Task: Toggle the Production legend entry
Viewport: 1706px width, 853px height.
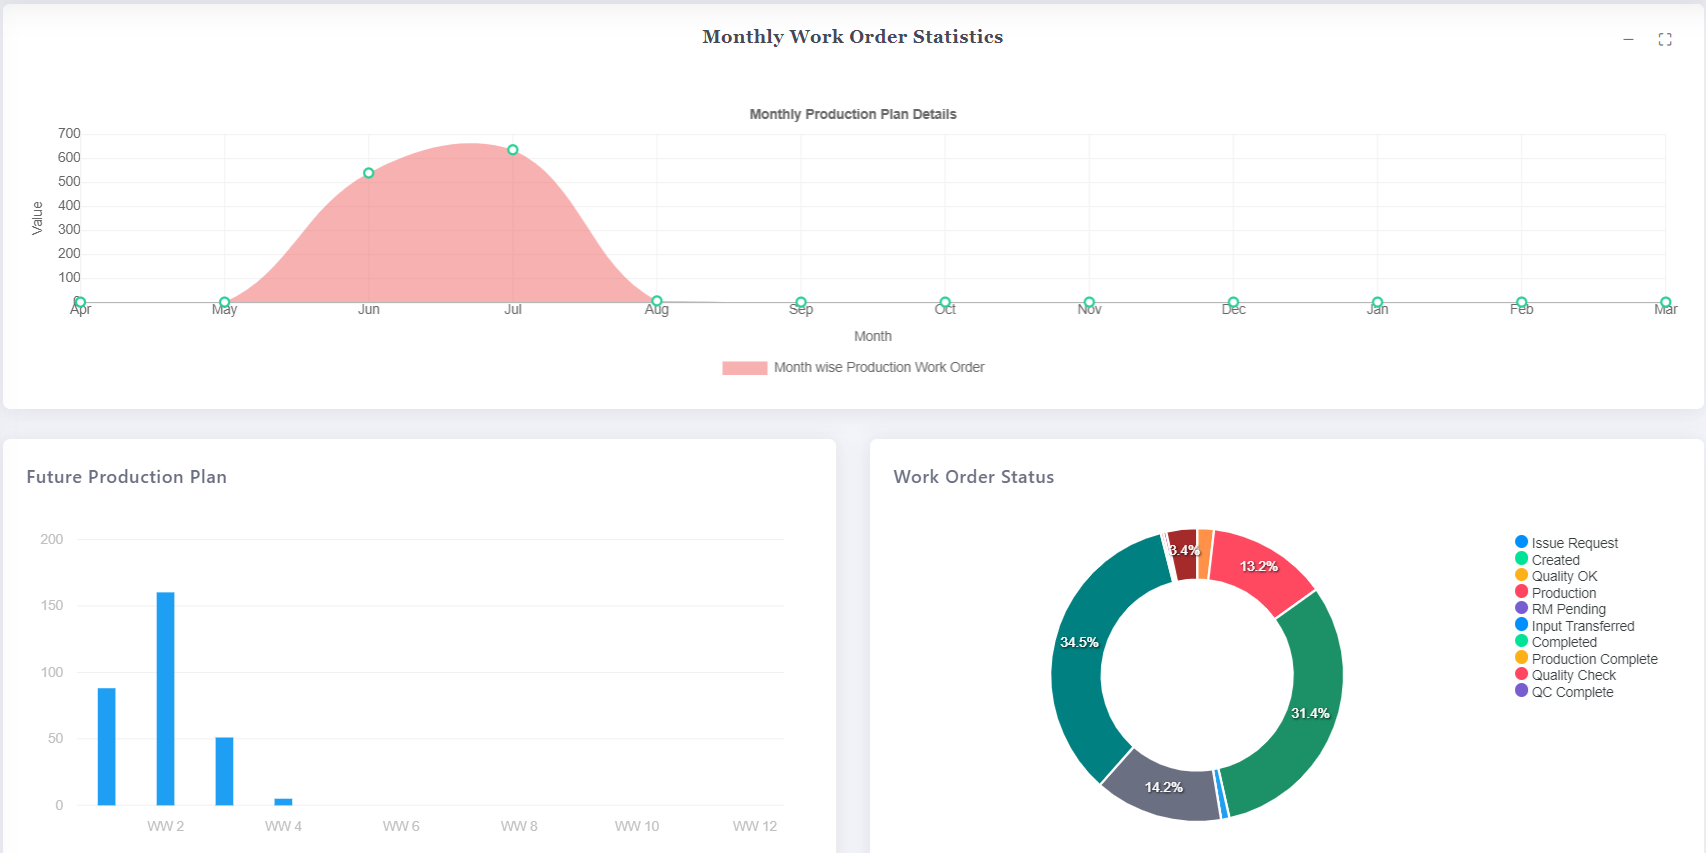Action: coord(1555,593)
